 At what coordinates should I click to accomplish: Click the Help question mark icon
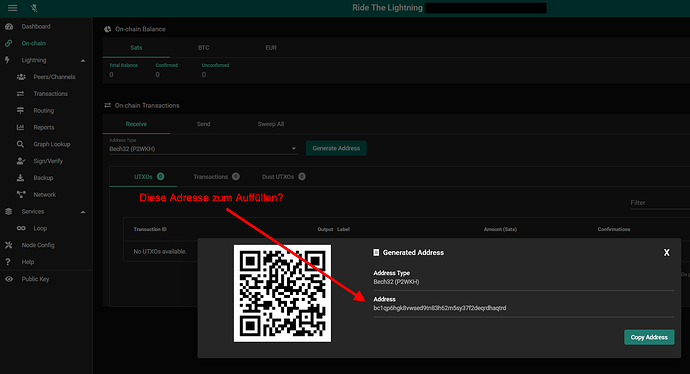[7, 262]
